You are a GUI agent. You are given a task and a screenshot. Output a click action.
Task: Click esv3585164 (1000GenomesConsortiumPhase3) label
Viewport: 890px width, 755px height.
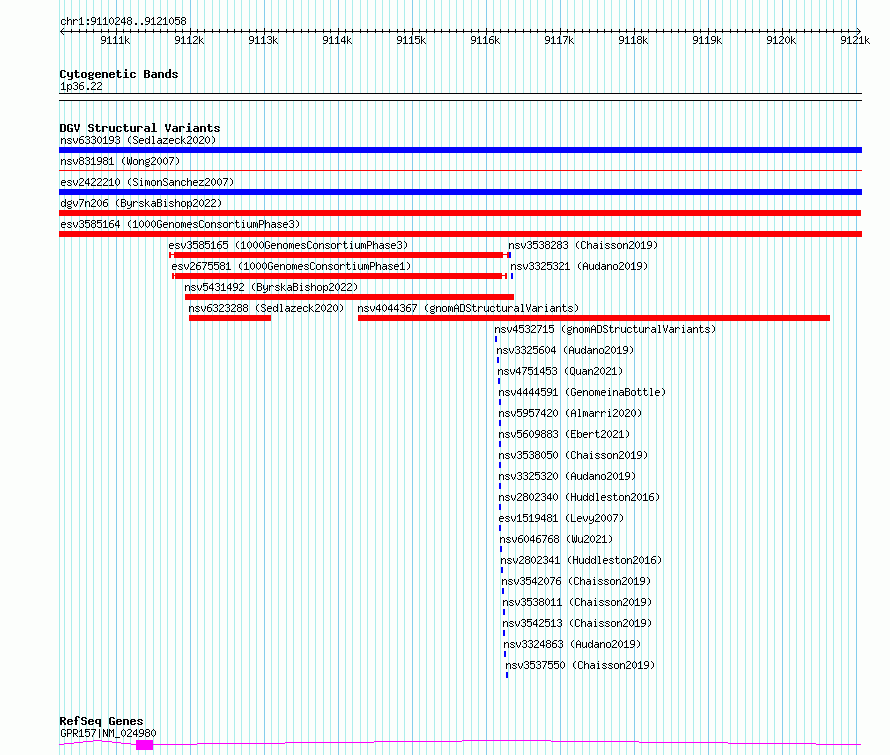[180, 224]
